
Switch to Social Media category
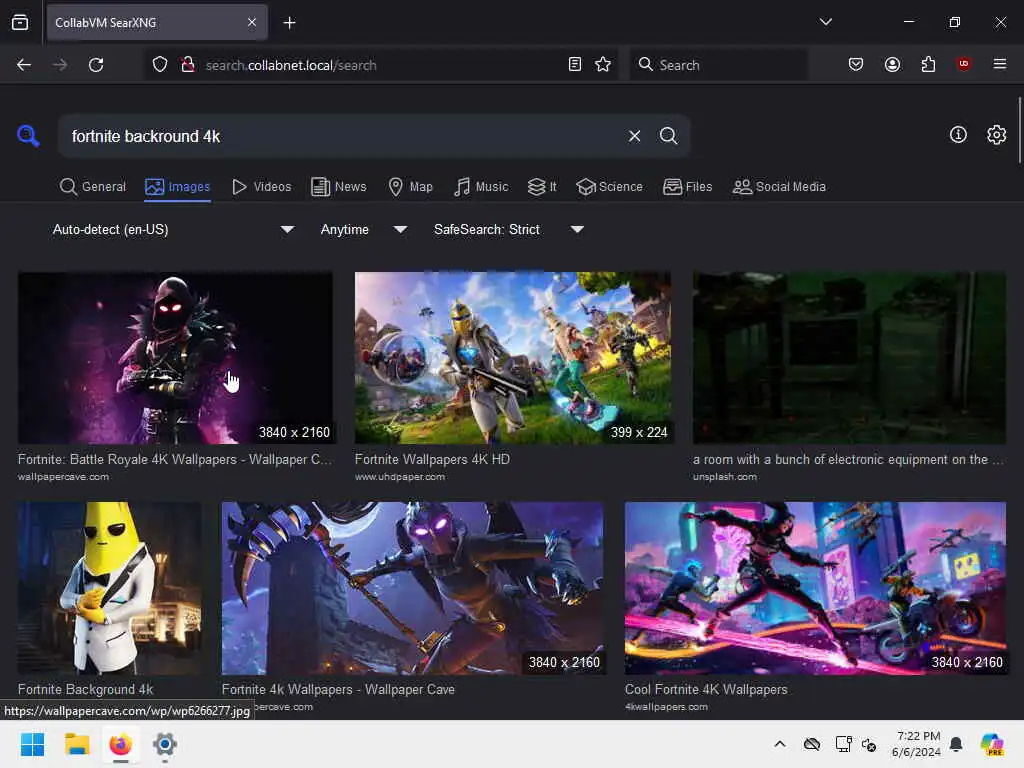click(x=779, y=187)
